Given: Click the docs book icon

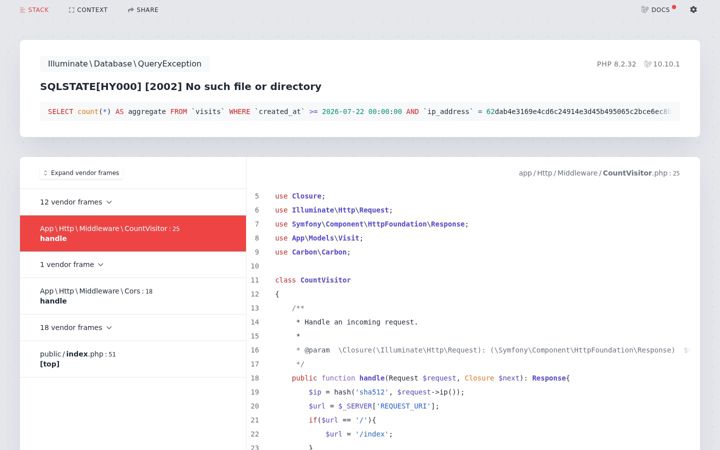Looking at the screenshot, I should pyautogui.click(x=645, y=10).
